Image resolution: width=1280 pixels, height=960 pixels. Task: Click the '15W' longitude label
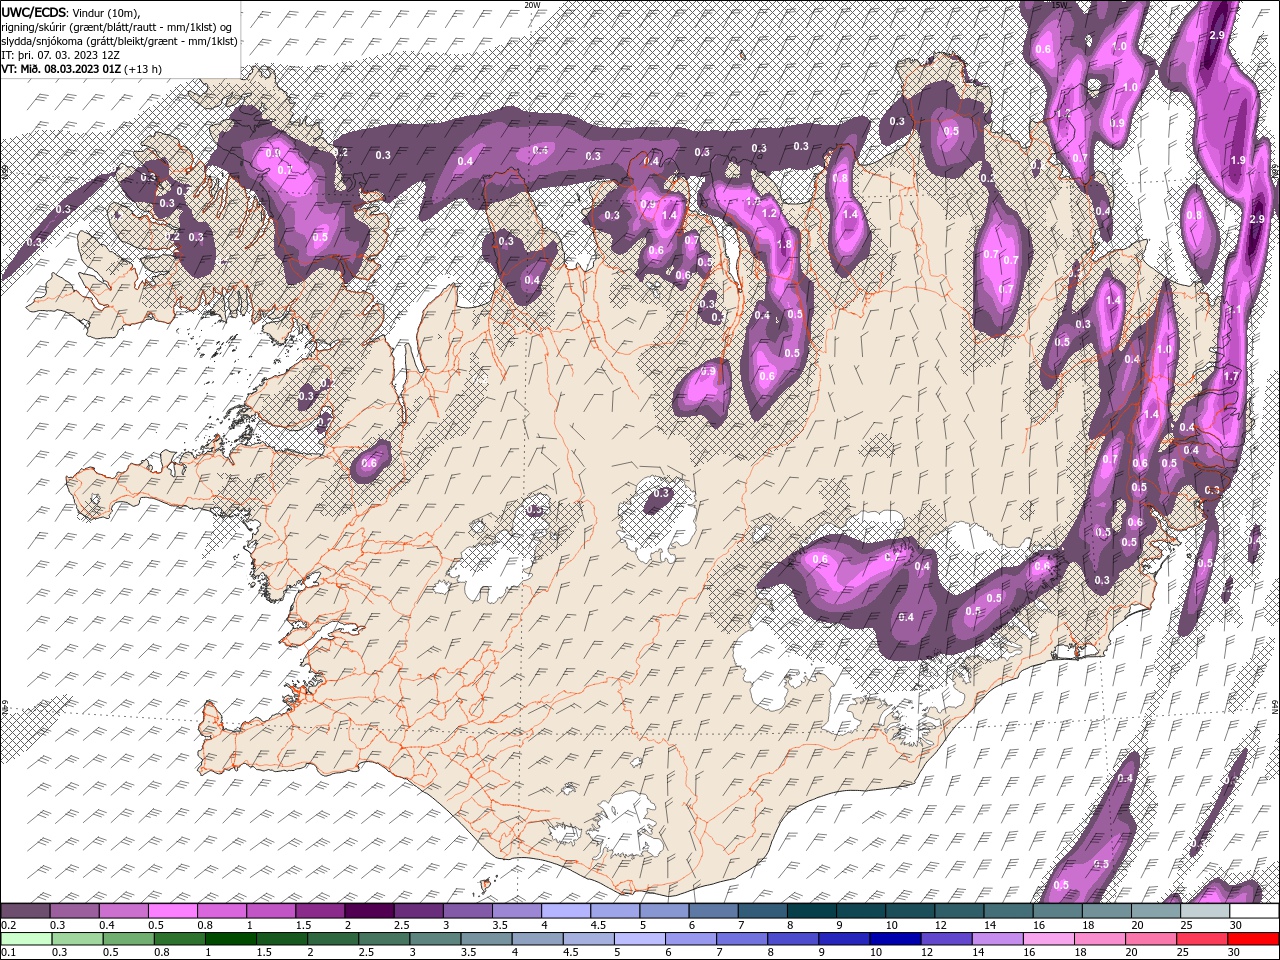[x=1059, y=4]
